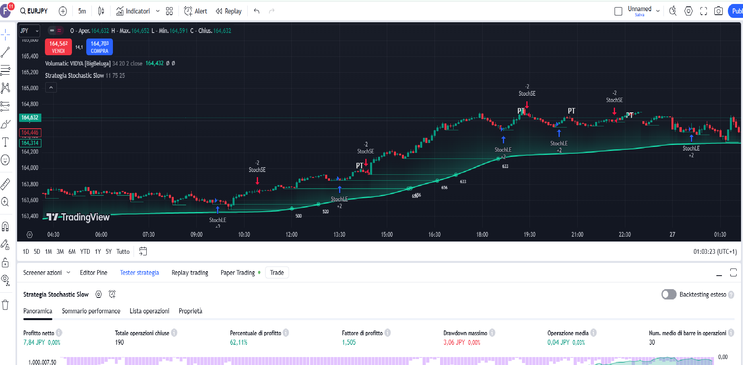
Task: Open the 5m timeframe selector
Action: pos(82,11)
